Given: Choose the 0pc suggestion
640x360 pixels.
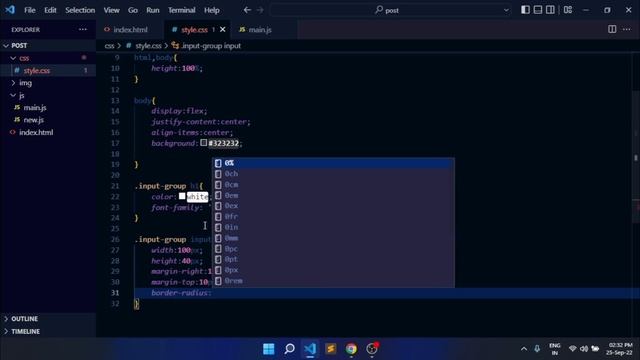Looking at the screenshot, I should 333,249.
